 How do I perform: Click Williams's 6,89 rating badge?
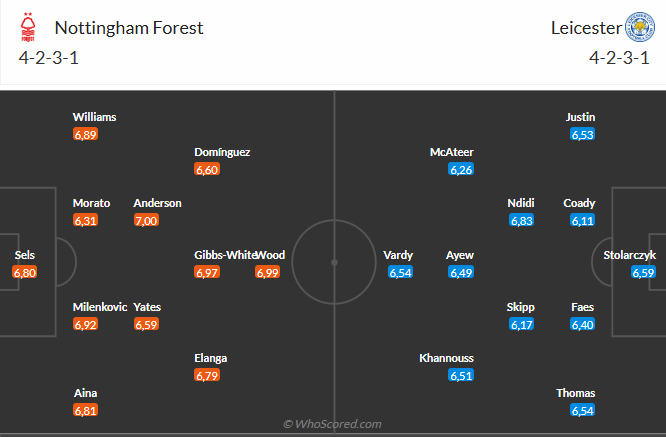coord(86,134)
